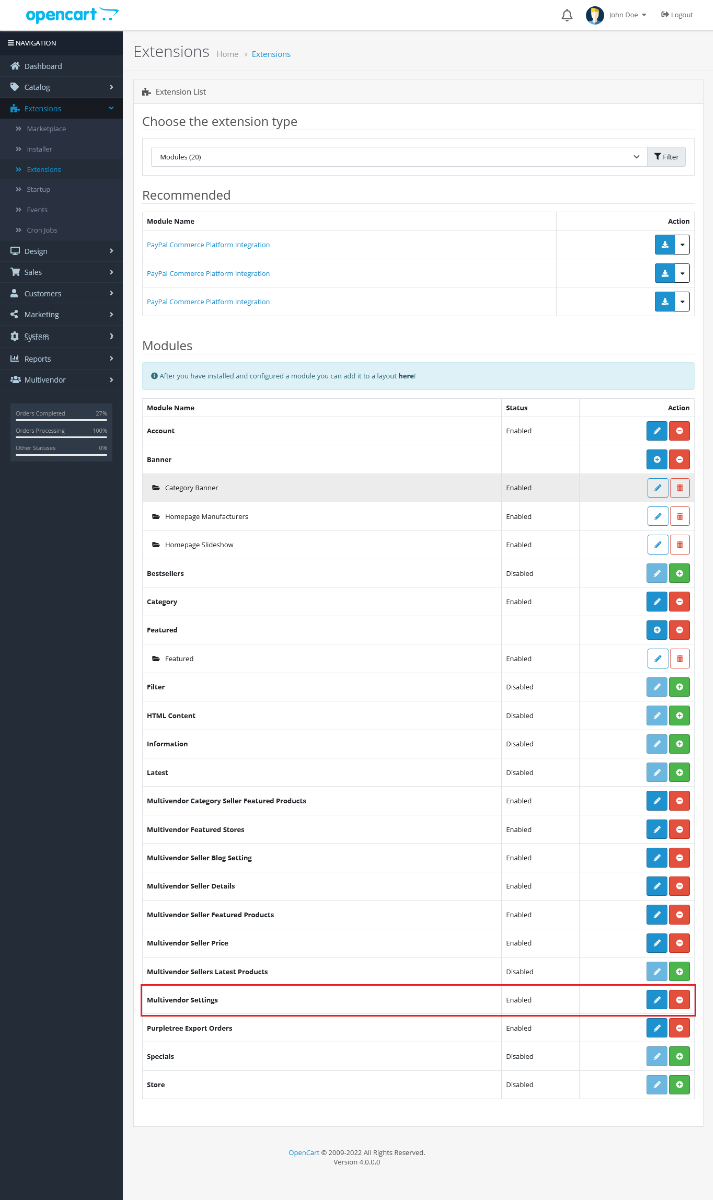Uninstall the Featured module
Screen dimensions: 713x1200
click(x=679, y=630)
